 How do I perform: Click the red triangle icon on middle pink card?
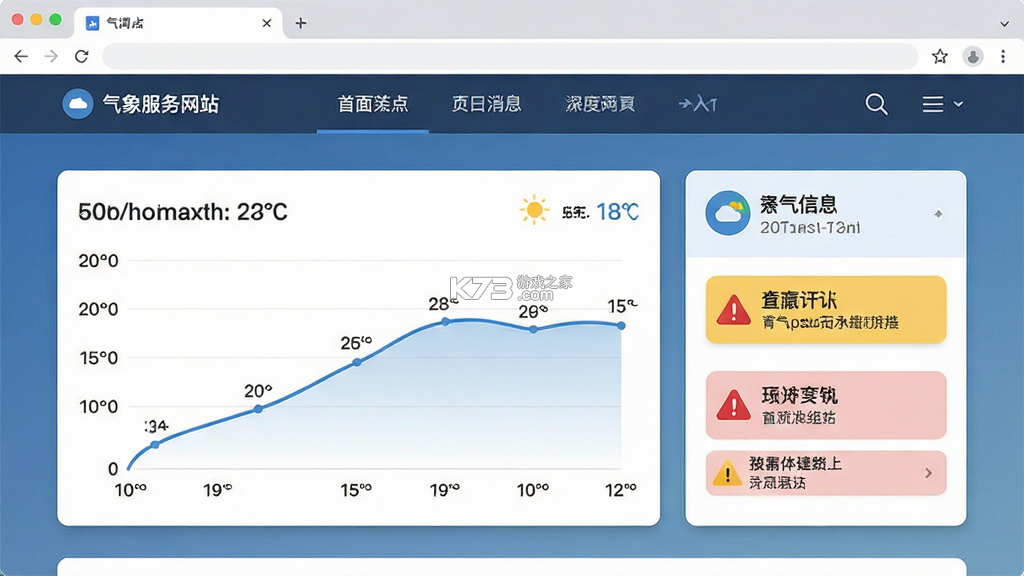(733, 405)
